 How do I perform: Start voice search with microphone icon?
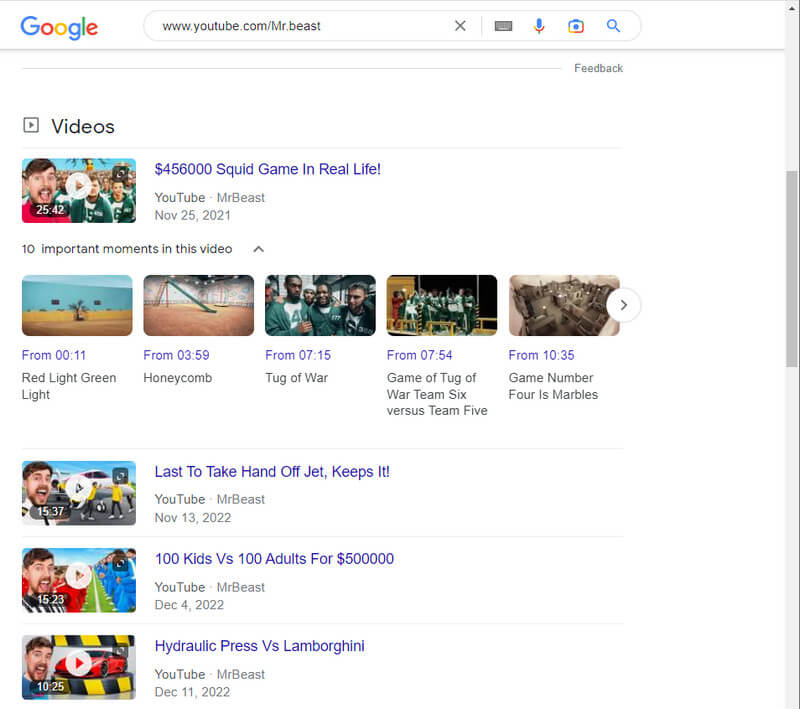(539, 26)
